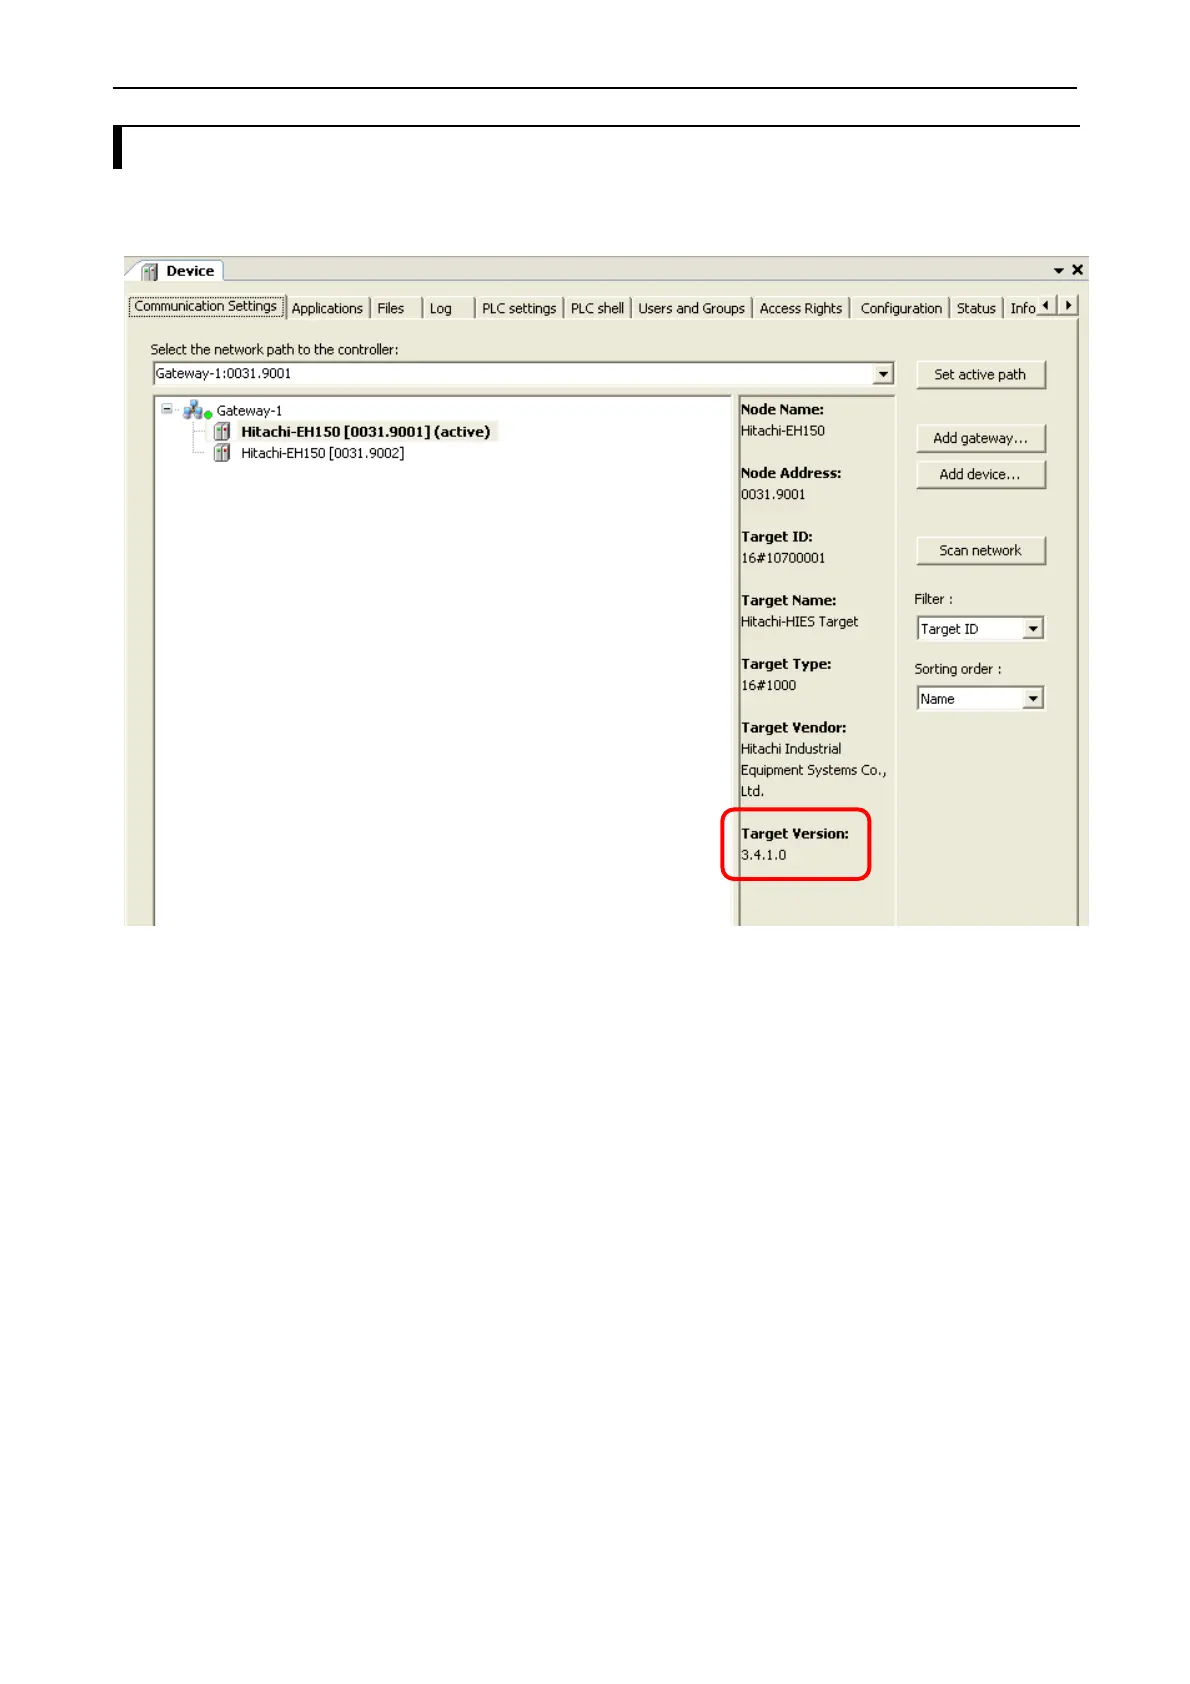This screenshot has width=1190, height=1684.
Task: Open the Configuration tab
Action: pyautogui.click(x=901, y=308)
